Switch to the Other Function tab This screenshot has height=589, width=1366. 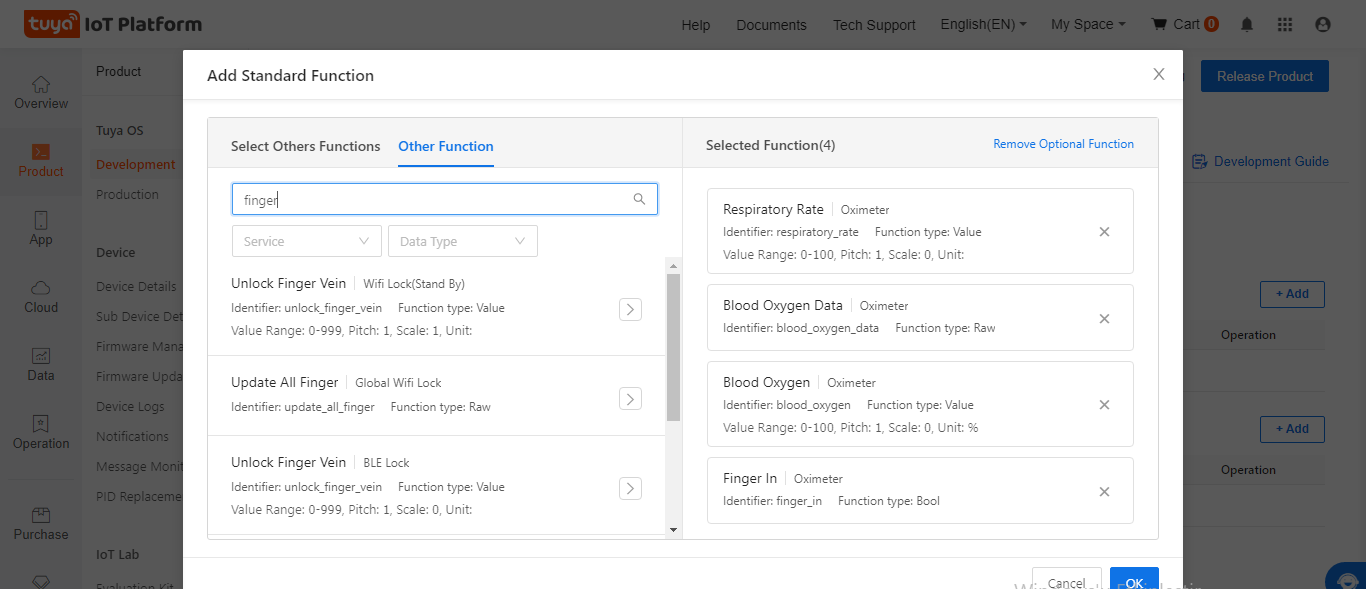pyautogui.click(x=446, y=146)
